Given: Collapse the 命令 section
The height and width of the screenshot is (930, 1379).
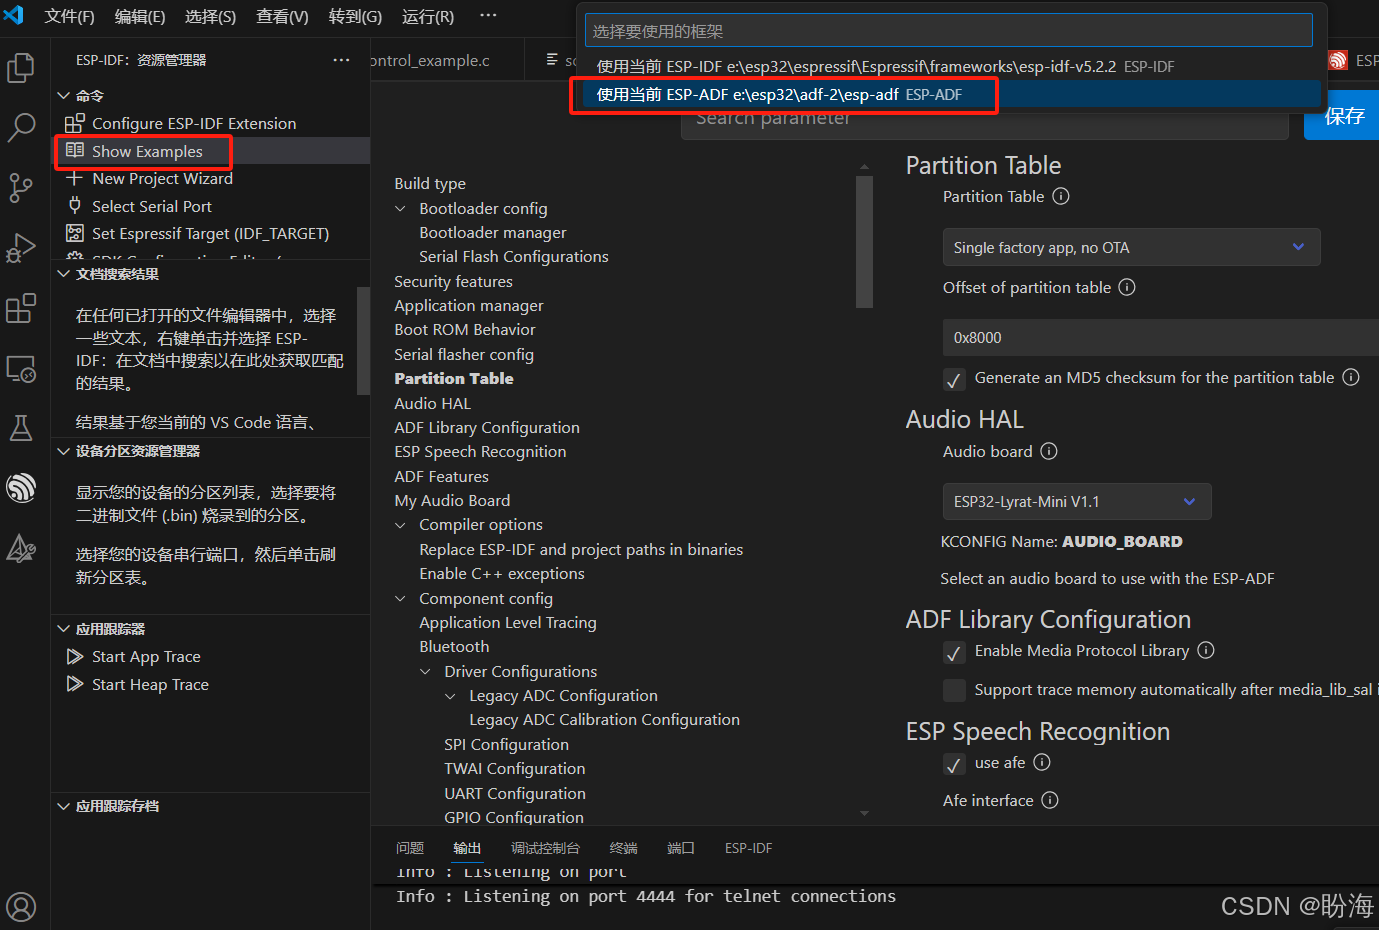Looking at the screenshot, I should pyautogui.click(x=64, y=95).
